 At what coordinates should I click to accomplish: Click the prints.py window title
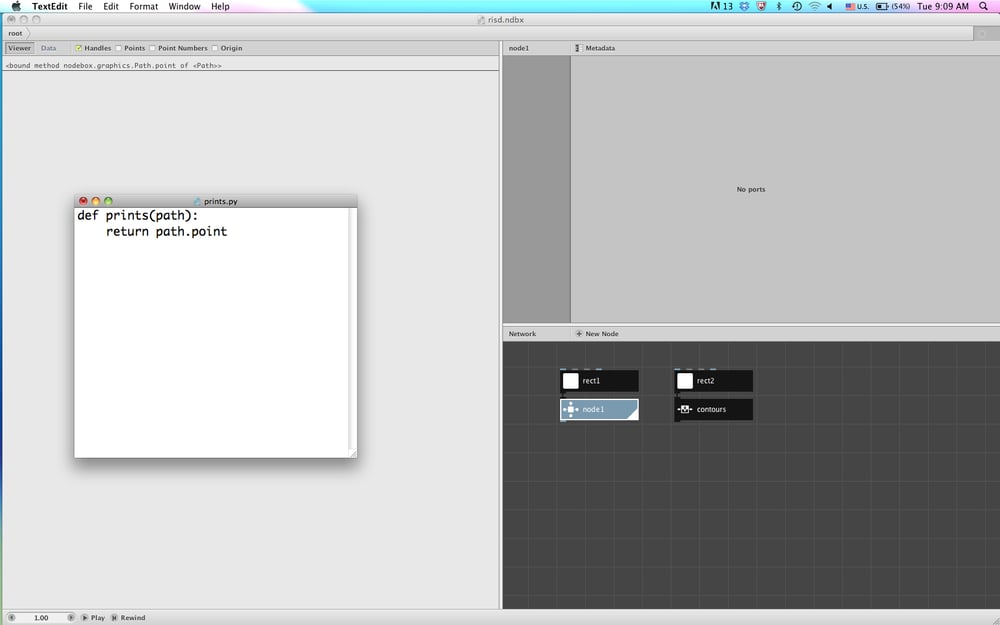pyautogui.click(x=221, y=201)
